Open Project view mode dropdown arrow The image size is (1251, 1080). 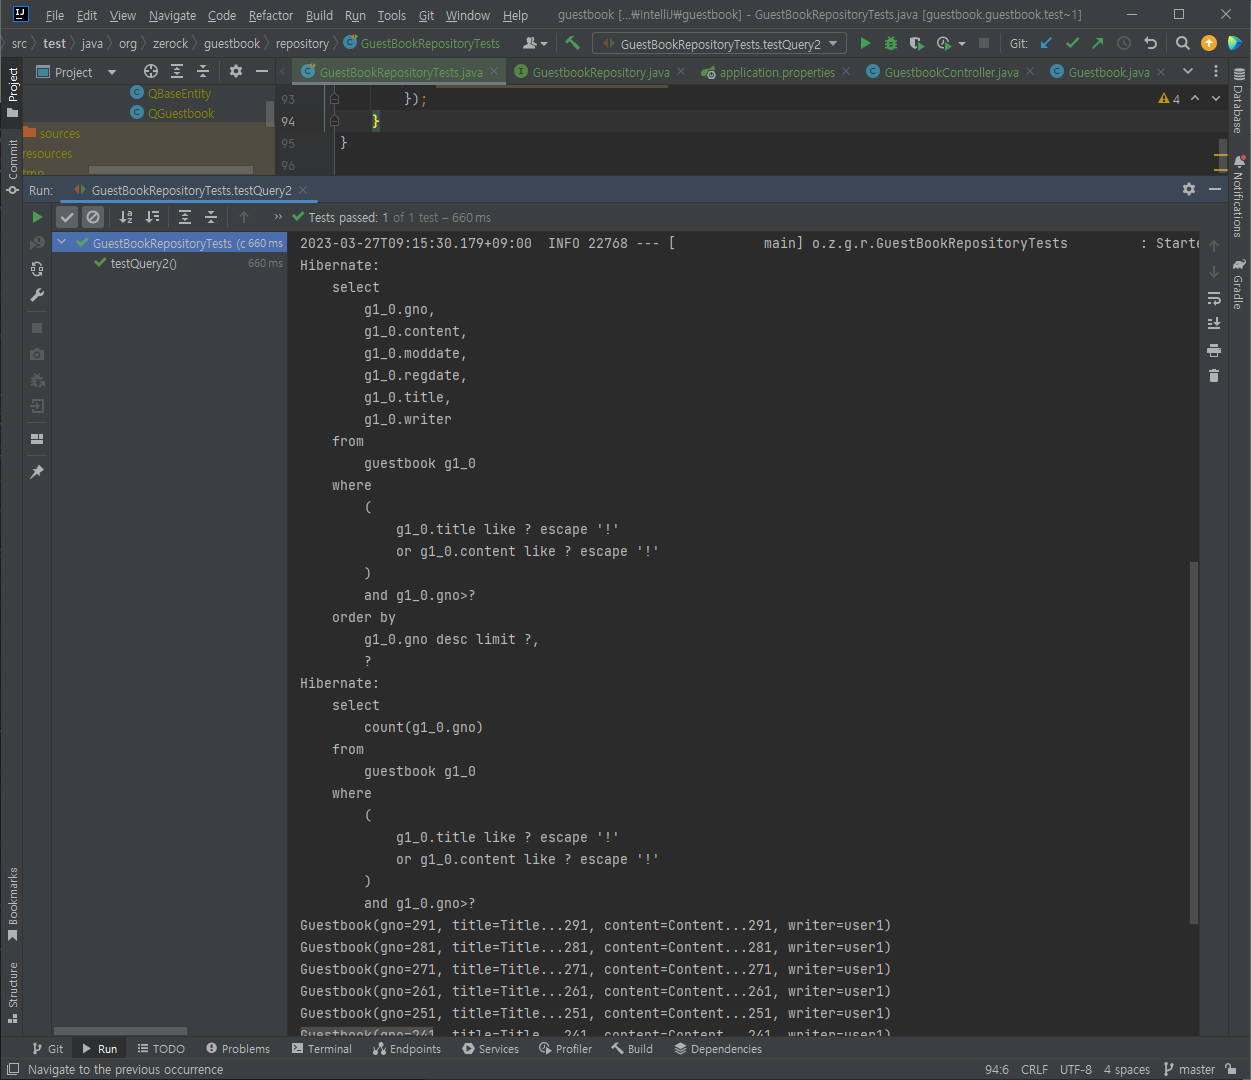(112, 72)
